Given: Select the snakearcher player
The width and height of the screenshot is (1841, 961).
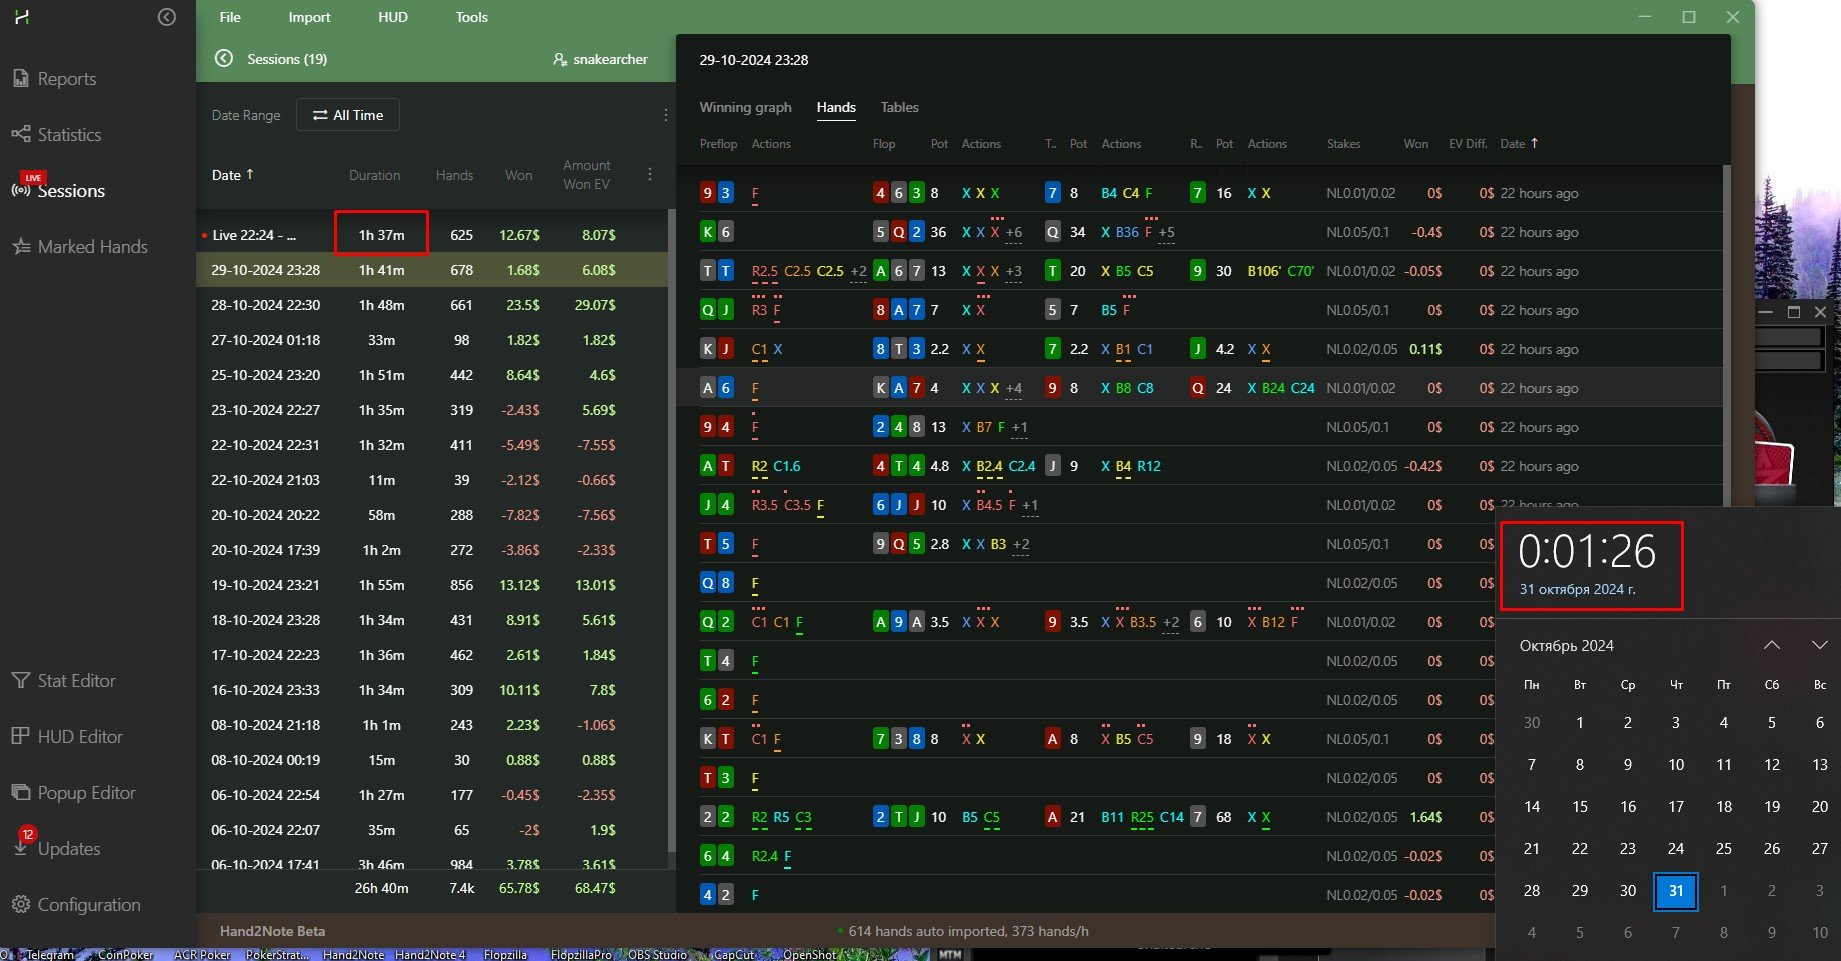Looking at the screenshot, I should point(600,59).
